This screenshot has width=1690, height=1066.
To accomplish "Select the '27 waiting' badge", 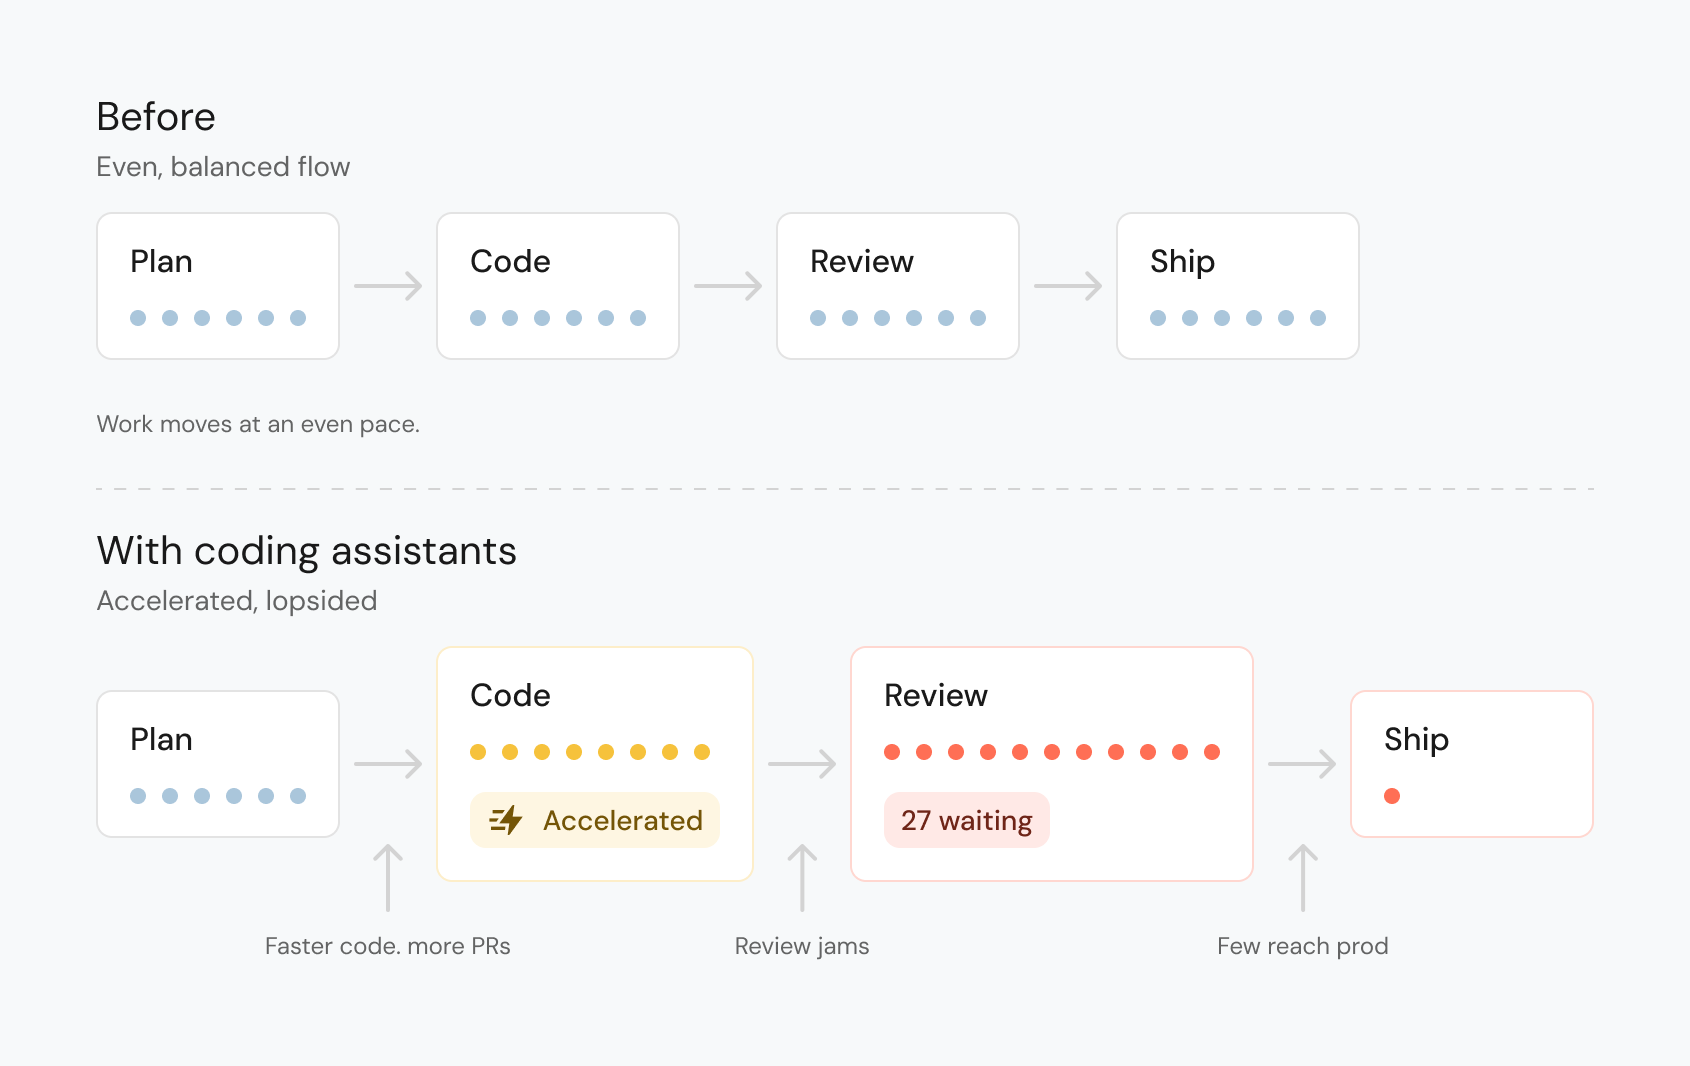I will pyautogui.click(x=967, y=820).
